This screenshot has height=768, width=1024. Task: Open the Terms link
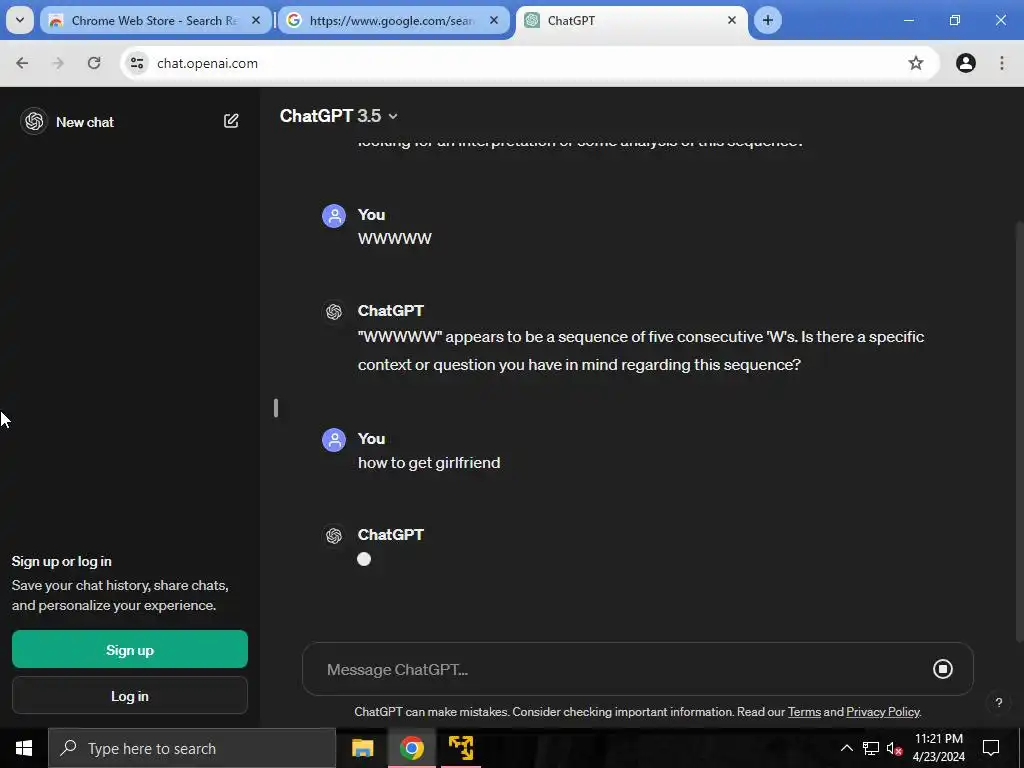(804, 712)
